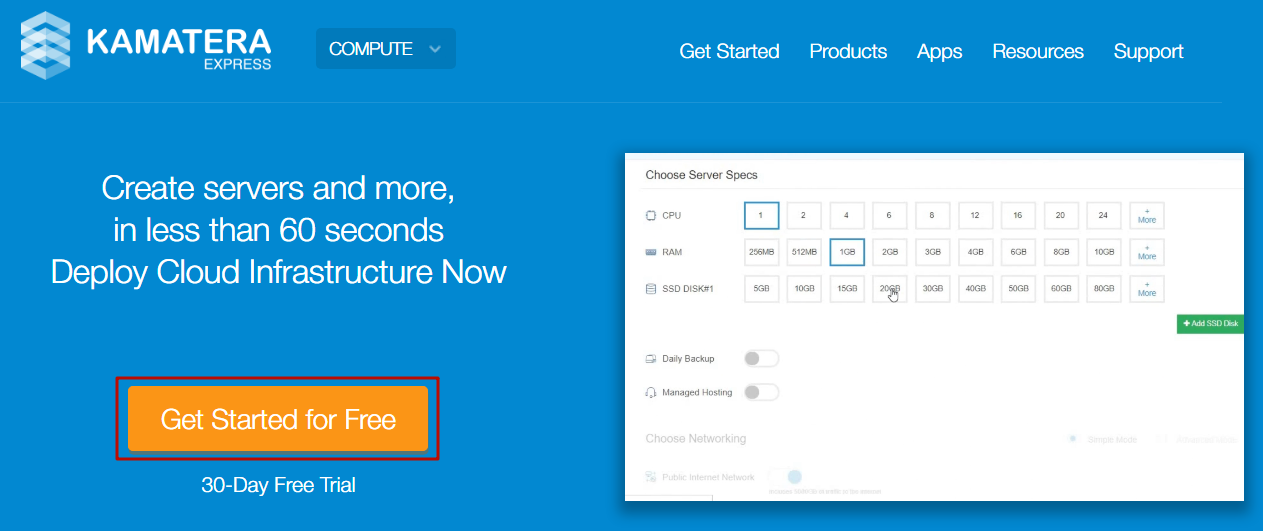Screen dimensions: 1263x531
Task: Click the Managed Hosting headset icon
Action: click(x=651, y=393)
